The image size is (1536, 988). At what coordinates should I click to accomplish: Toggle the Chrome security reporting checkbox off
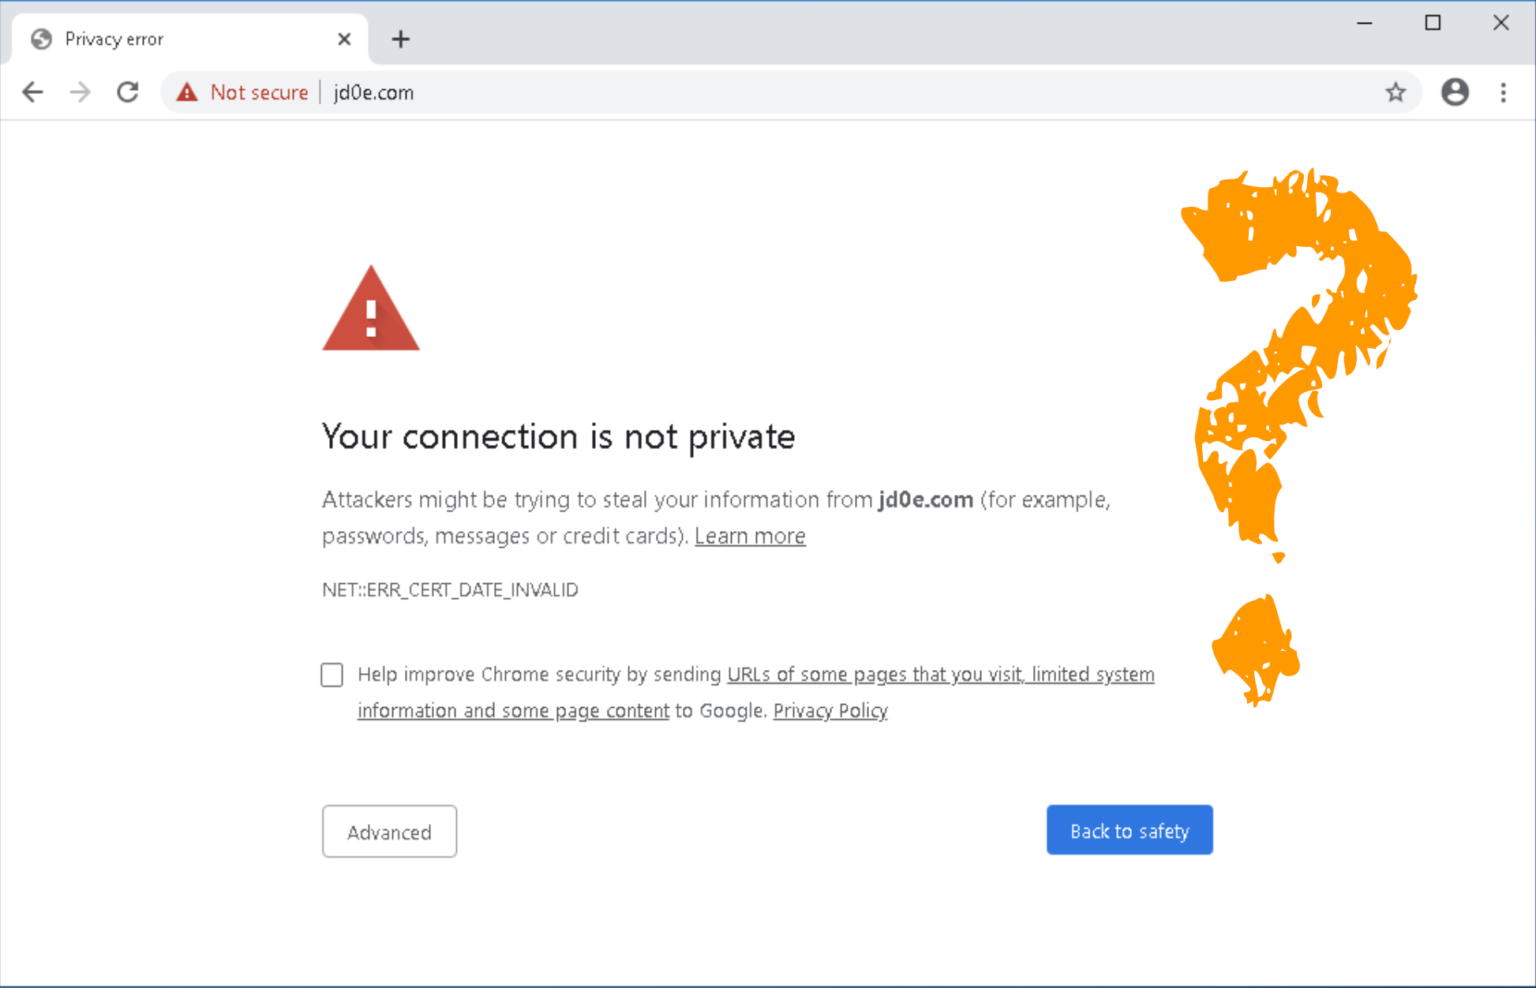pyautogui.click(x=331, y=675)
